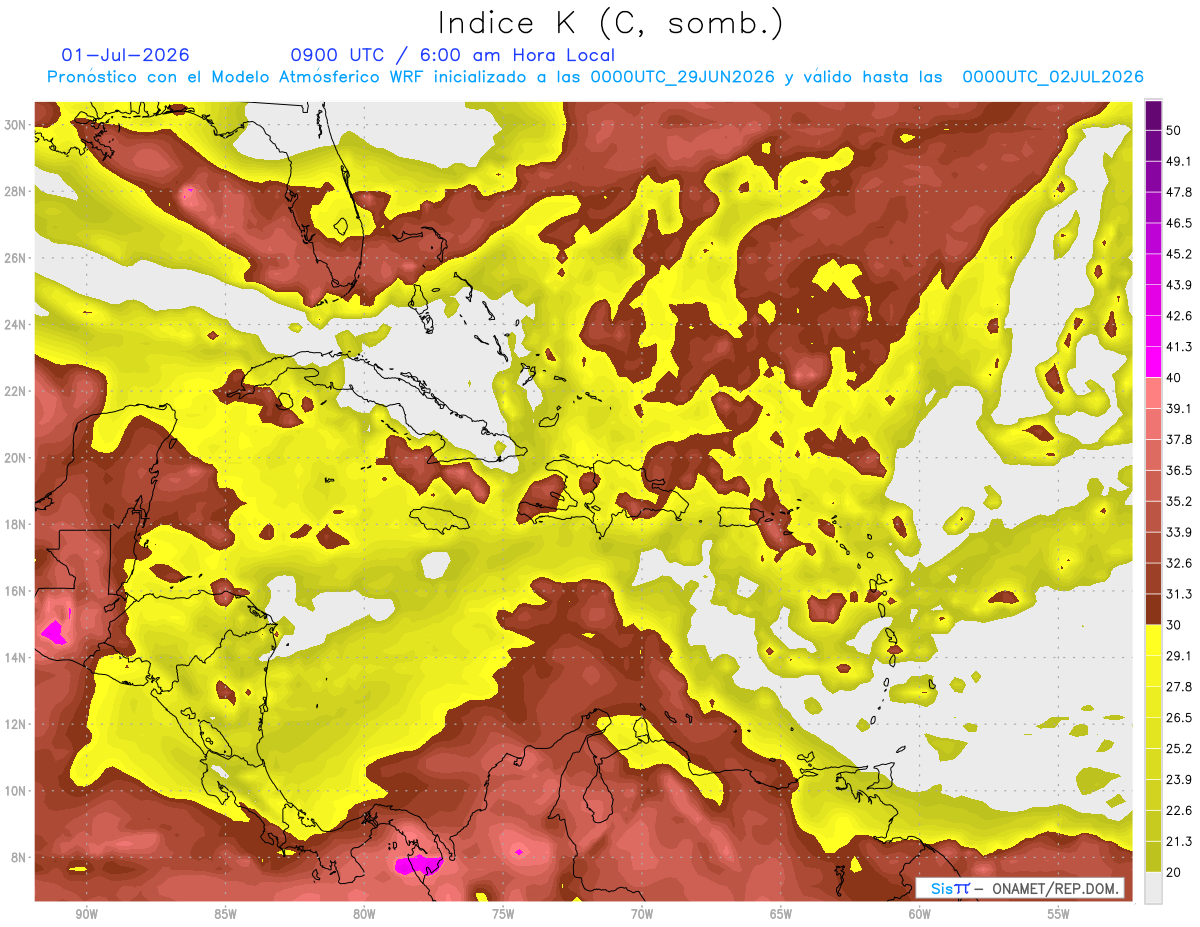Click the colorbar label '31.3'
This screenshot has width=1200, height=927.
click(1178, 594)
